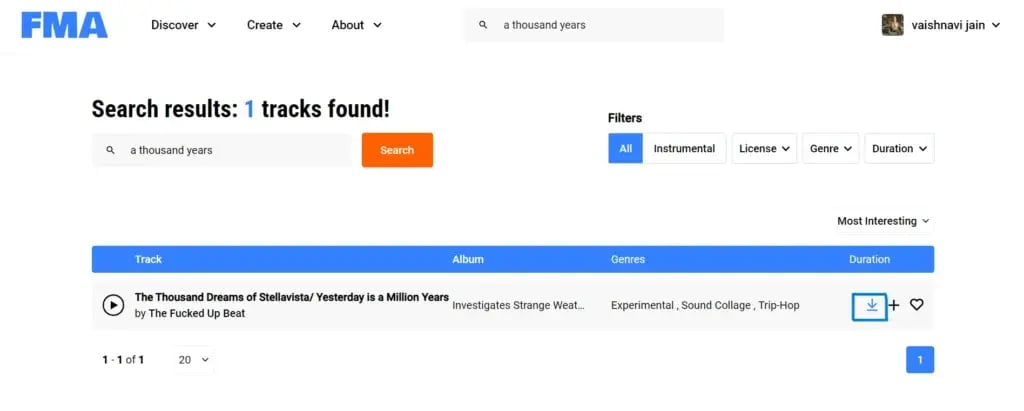The image size is (1024, 411).
Task: Click the FMA logo
Action: click(64, 25)
